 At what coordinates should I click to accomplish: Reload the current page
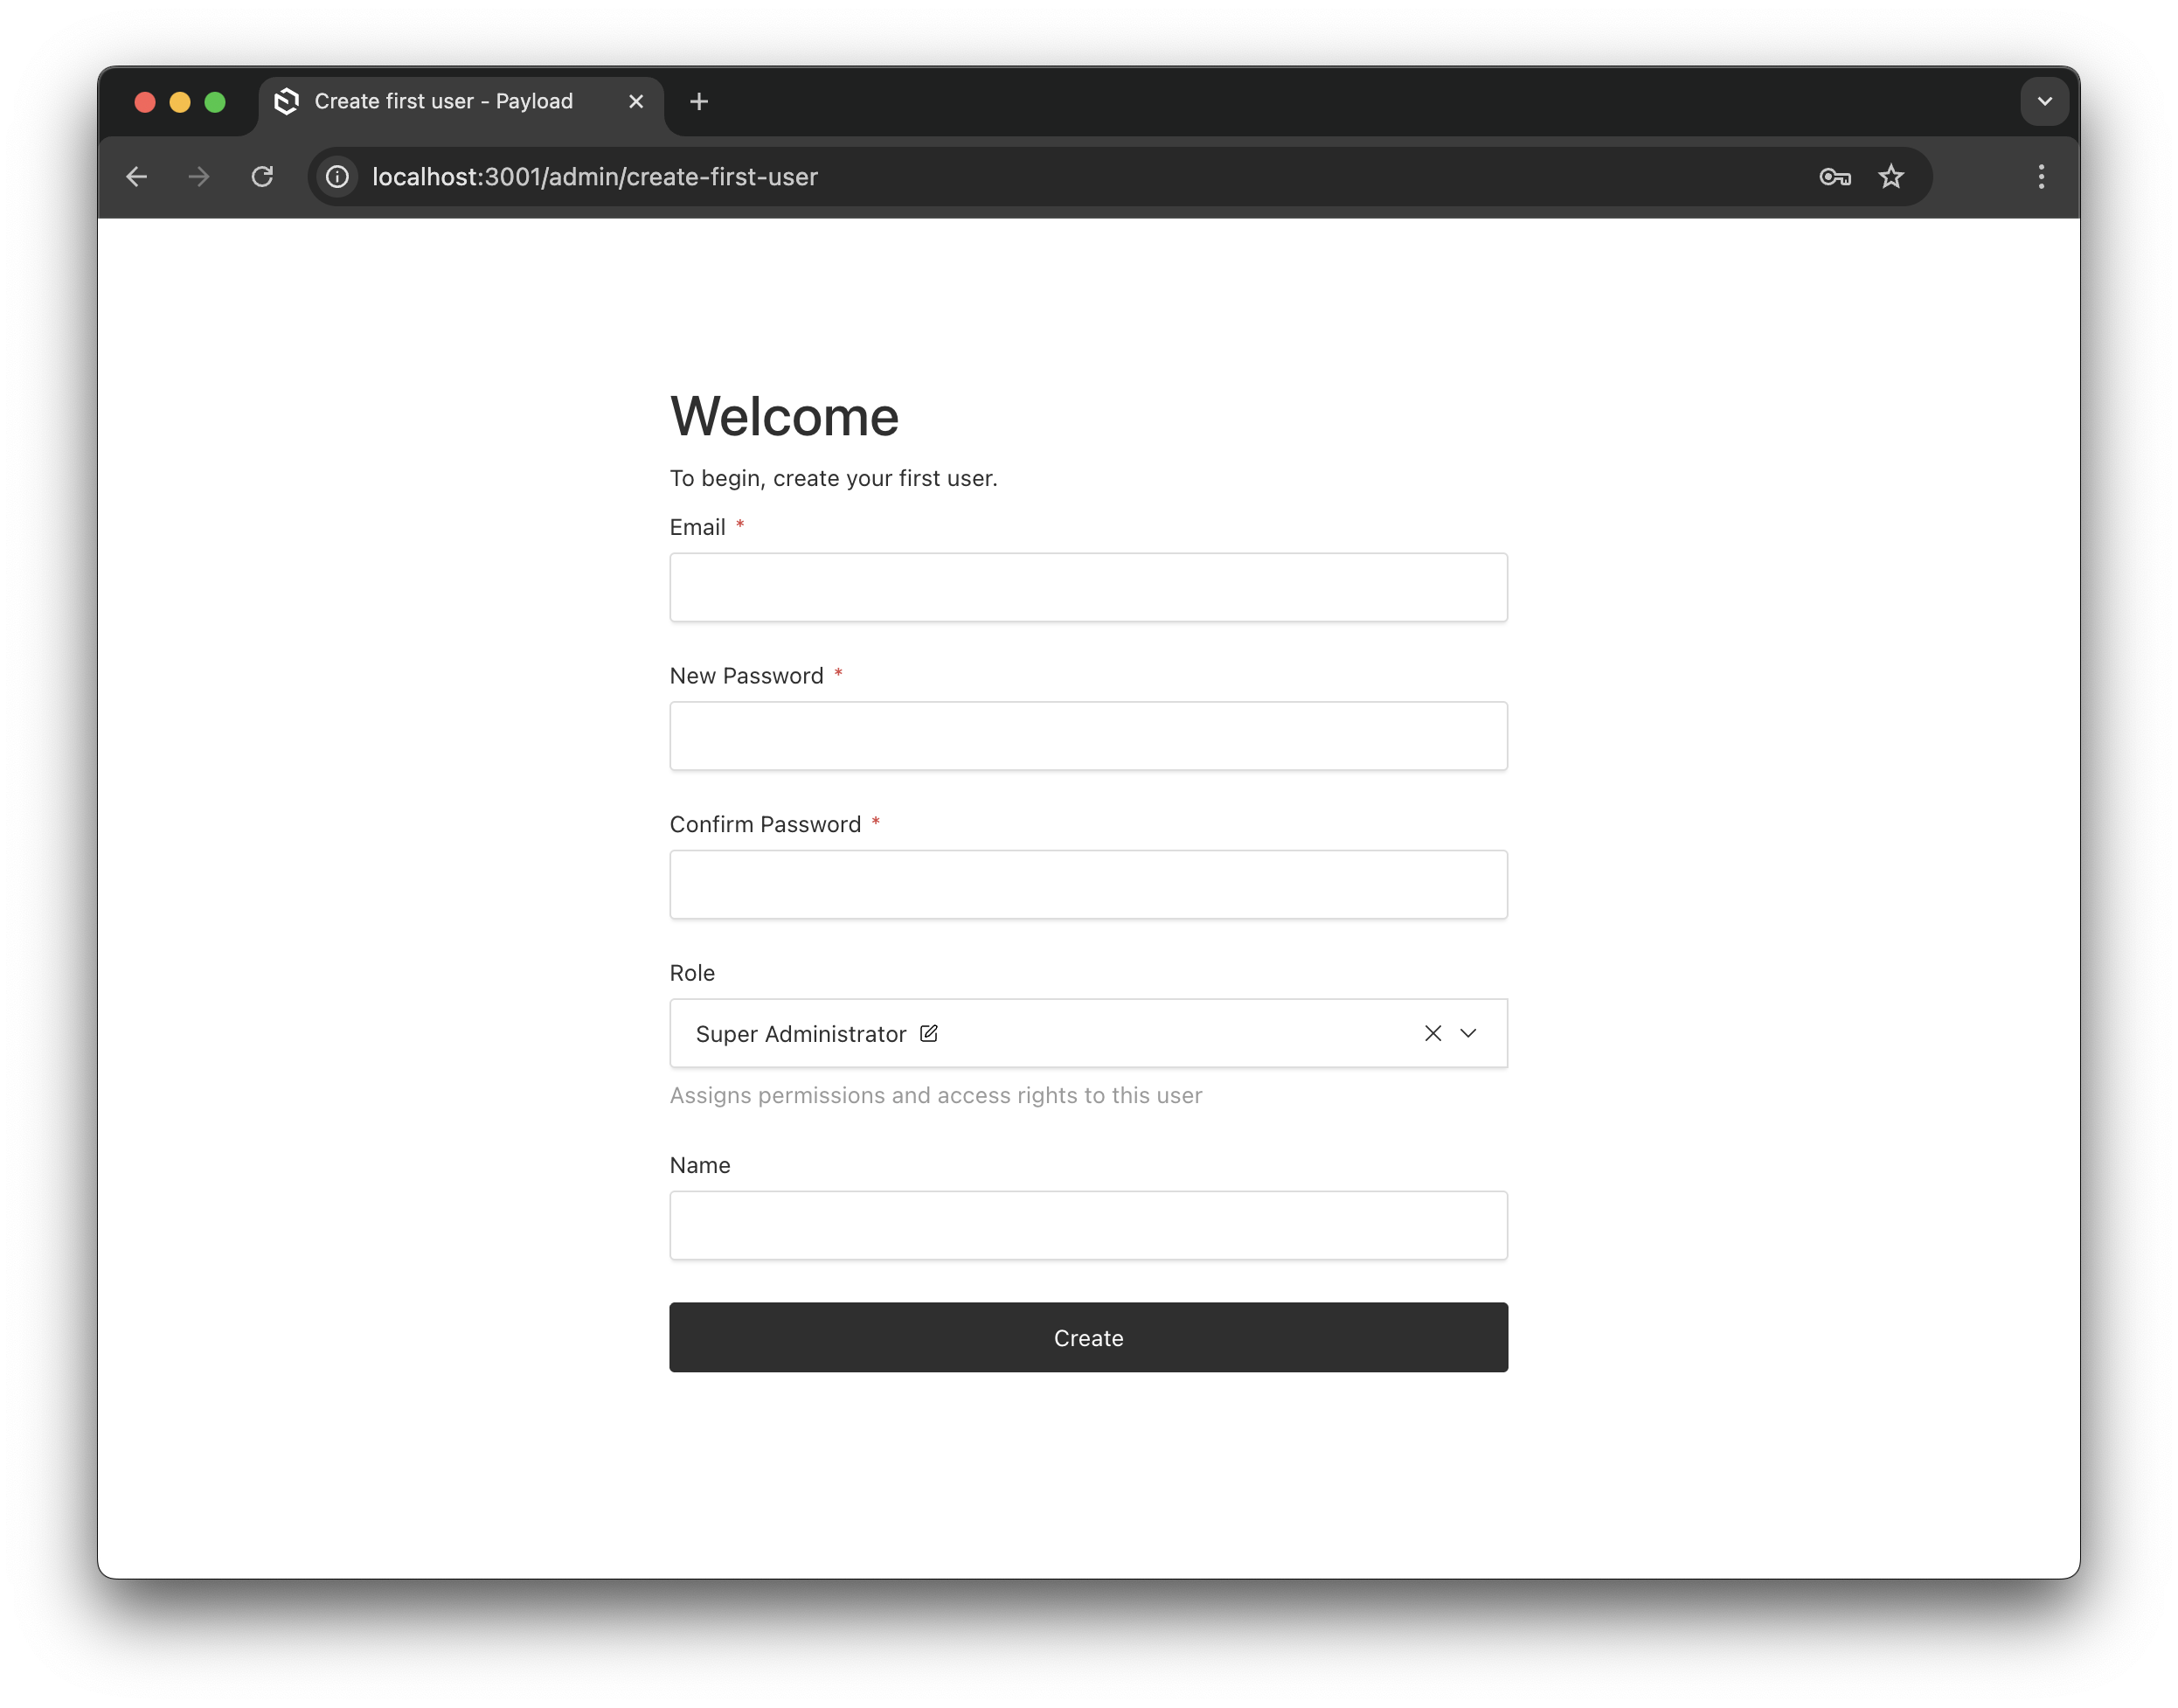[262, 177]
